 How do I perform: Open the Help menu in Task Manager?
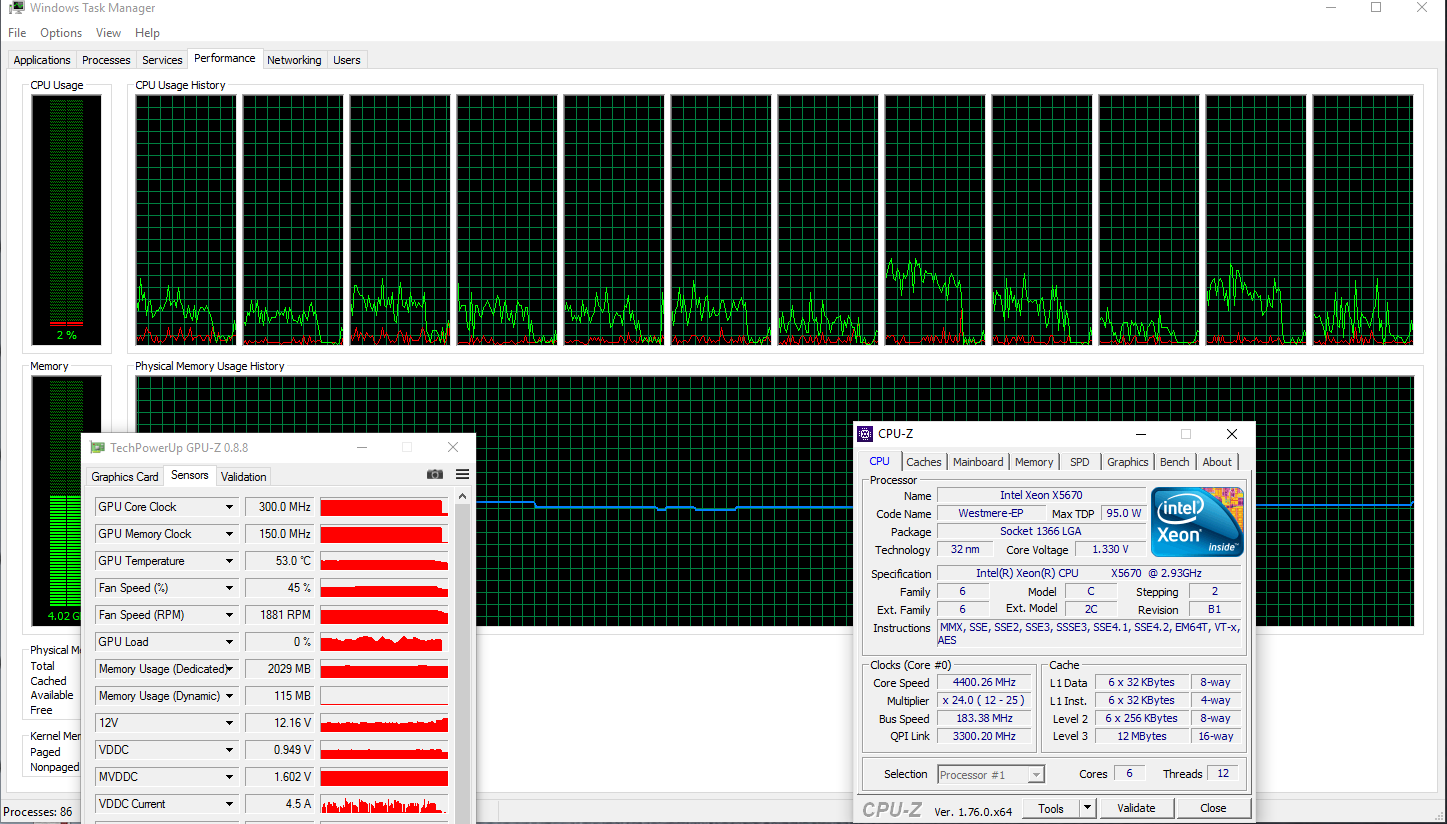pos(147,33)
